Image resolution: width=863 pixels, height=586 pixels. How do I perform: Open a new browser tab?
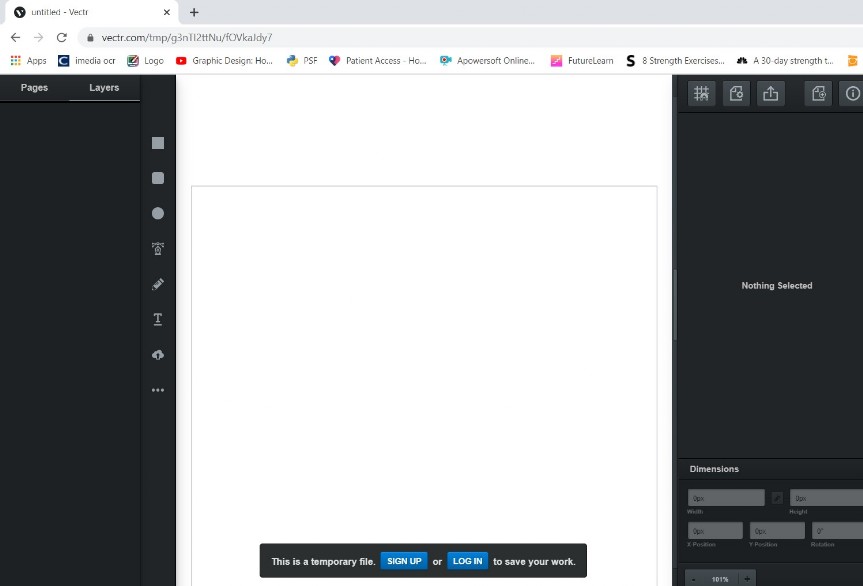[x=194, y=12]
